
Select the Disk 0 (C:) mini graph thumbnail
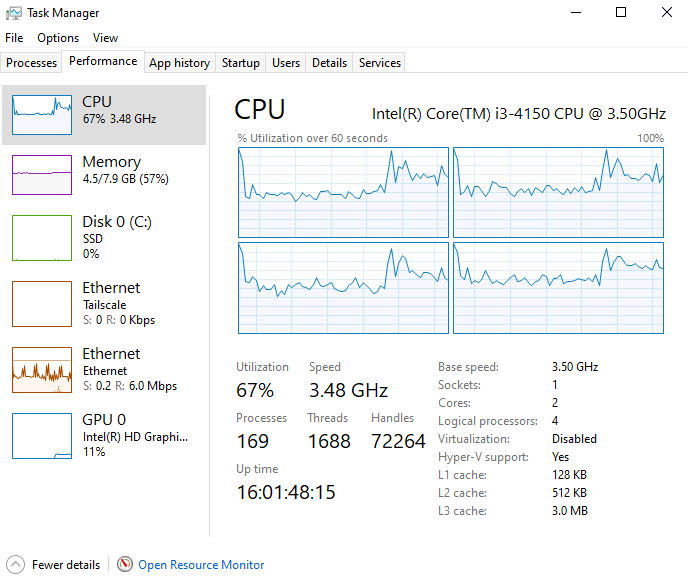click(x=42, y=238)
